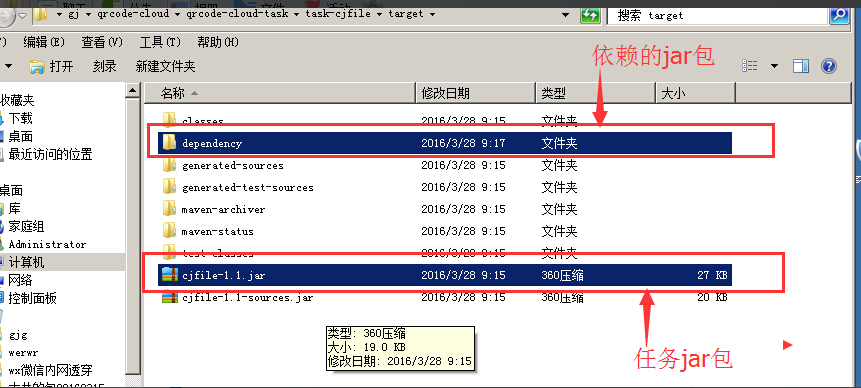Select 最近访问的位置 in sidebar
Image resolution: width=861 pixels, height=388 pixels.
click(x=50, y=154)
